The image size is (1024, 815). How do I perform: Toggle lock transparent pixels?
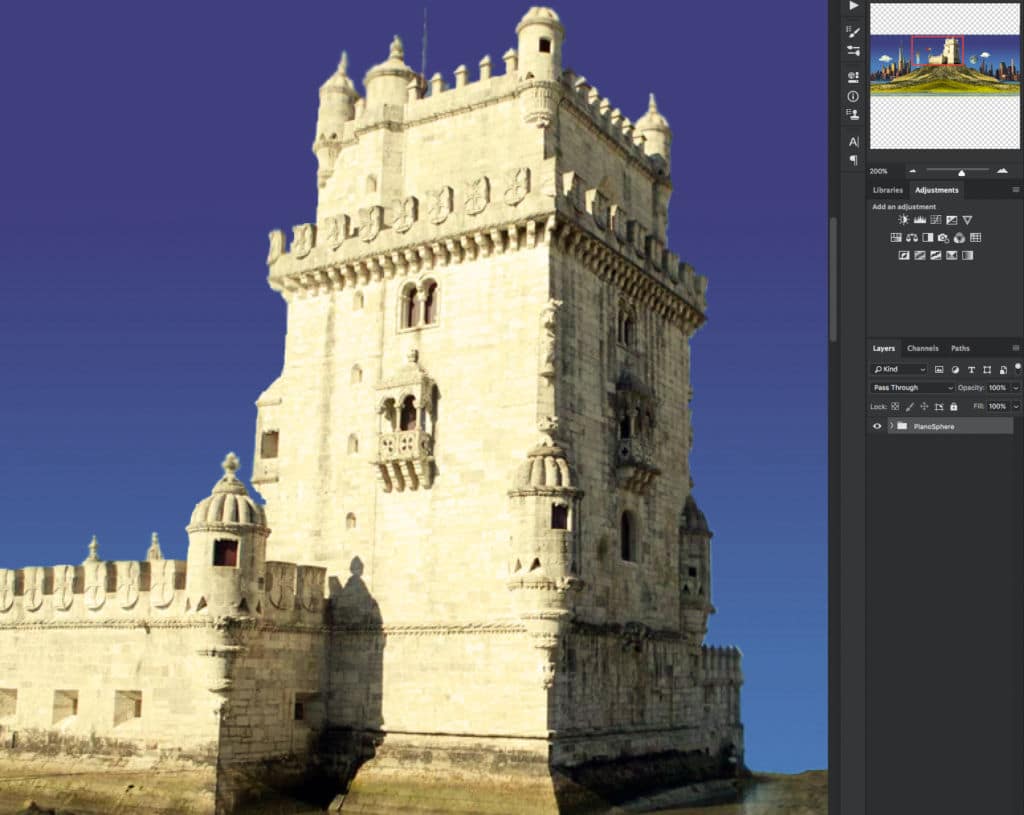pyautogui.click(x=895, y=407)
